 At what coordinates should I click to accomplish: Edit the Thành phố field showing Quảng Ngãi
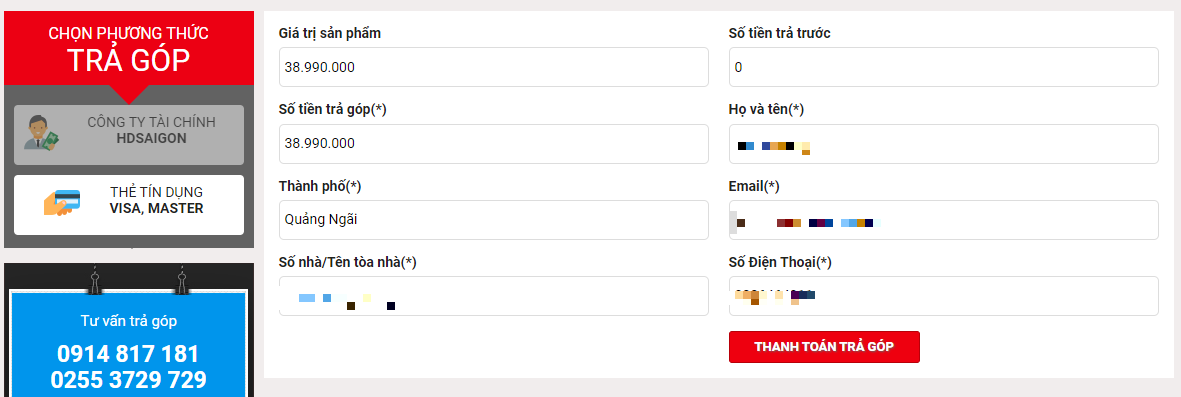(x=493, y=220)
